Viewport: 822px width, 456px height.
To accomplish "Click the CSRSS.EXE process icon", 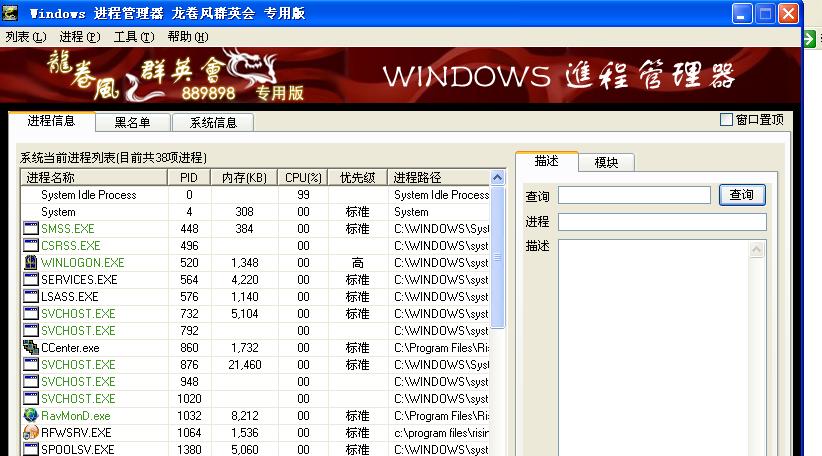I will (31, 245).
